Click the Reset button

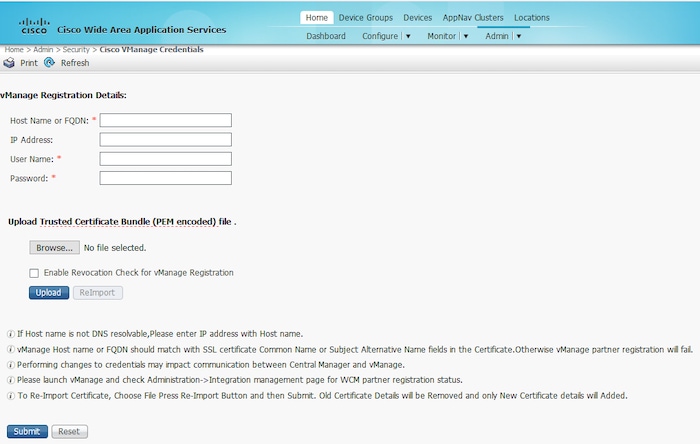[69, 432]
